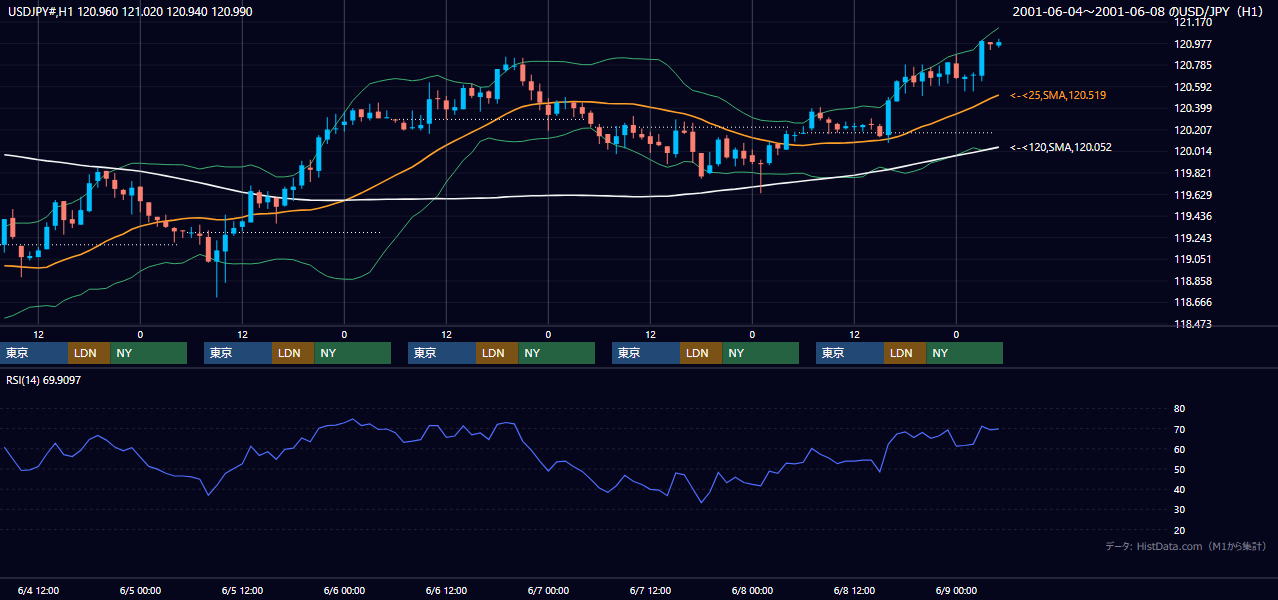The width and height of the screenshot is (1278, 600).
Task: Click the 119.051 price axis label
Action: (x=1194, y=259)
